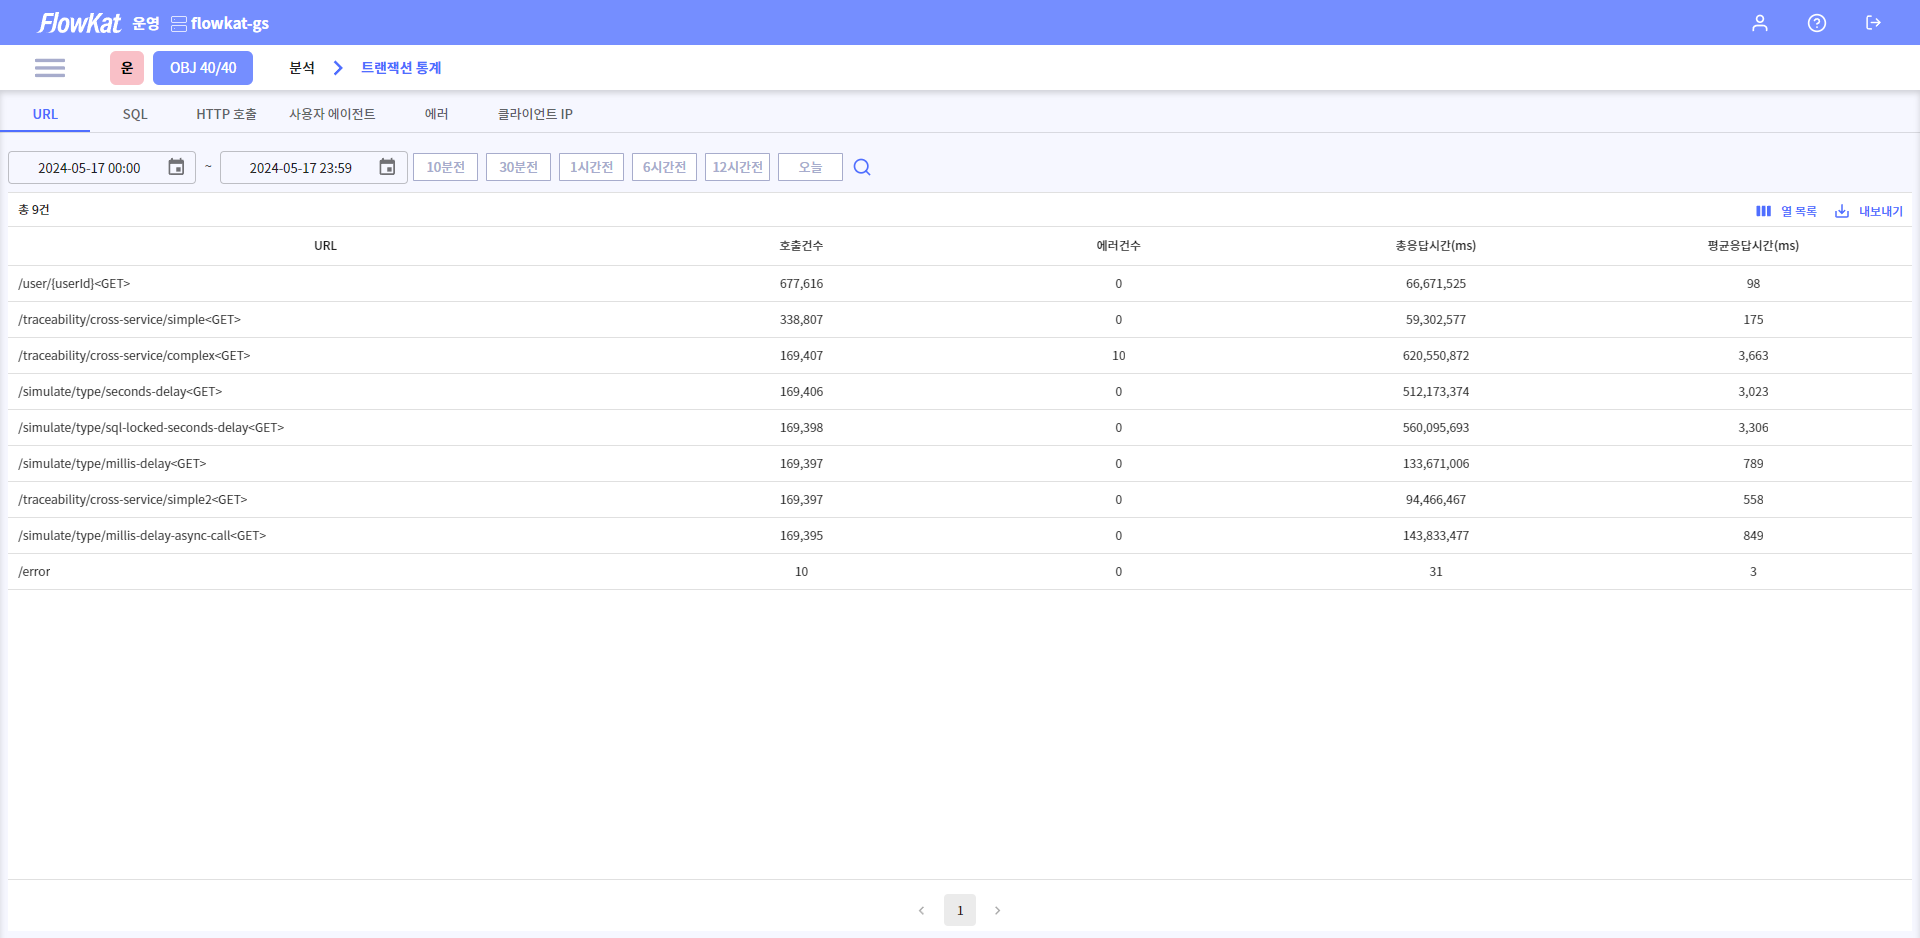Click the start datetime input field
The height and width of the screenshot is (938, 1920).
tap(90, 168)
